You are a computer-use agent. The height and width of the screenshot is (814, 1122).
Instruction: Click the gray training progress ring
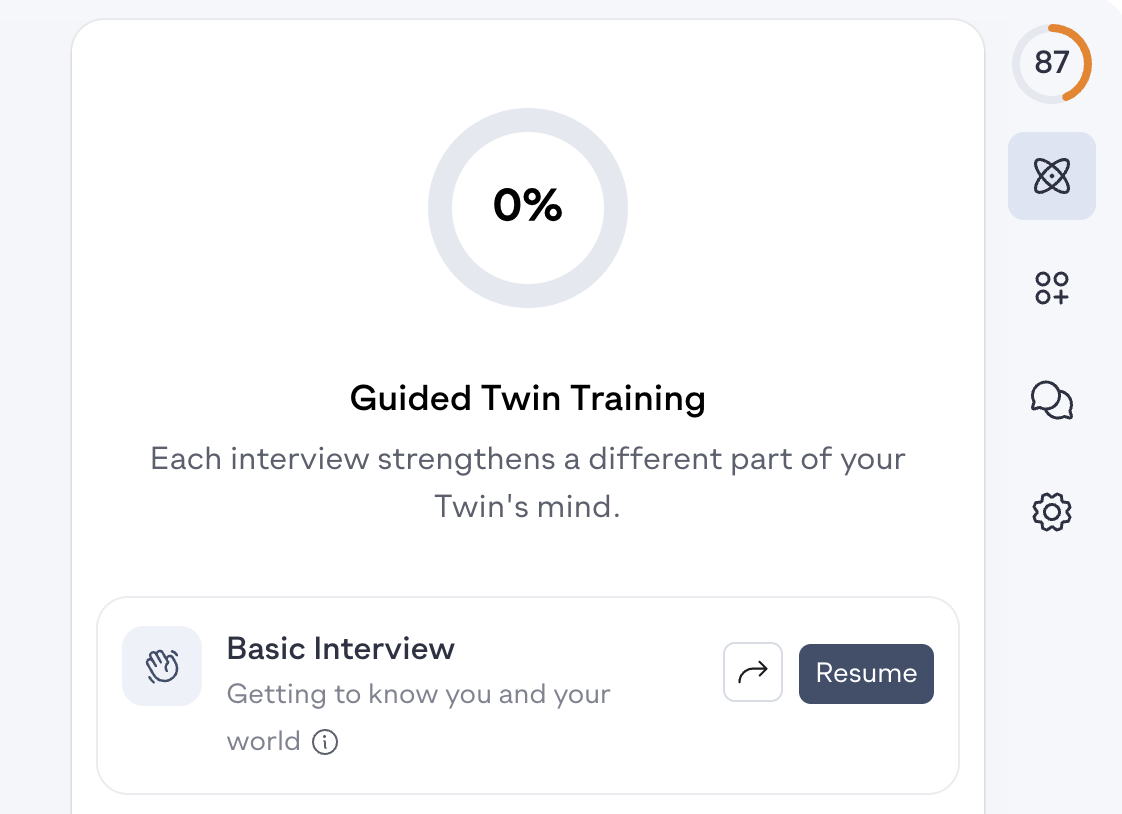pyautogui.click(x=440, y=208)
